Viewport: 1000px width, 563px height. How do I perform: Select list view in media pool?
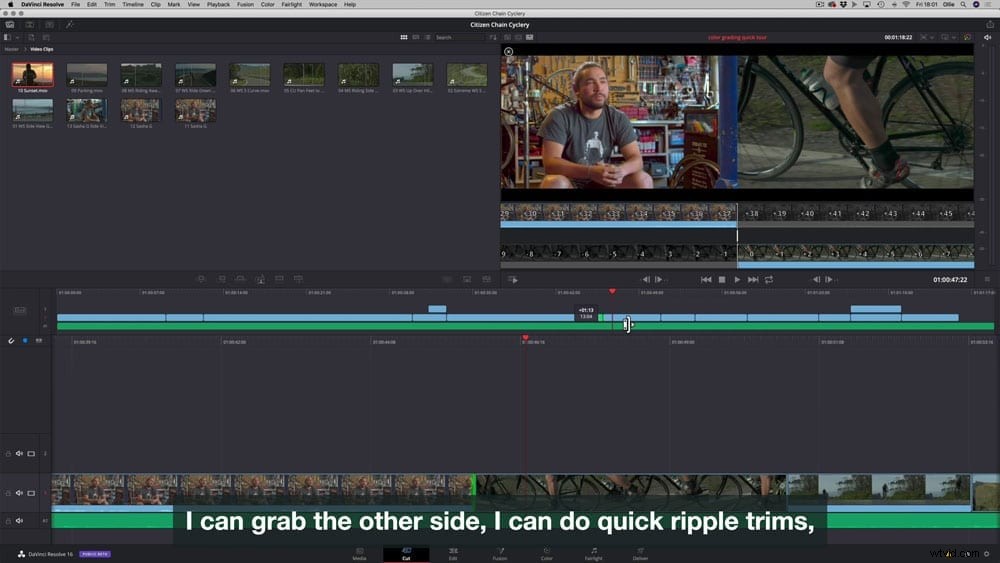(427, 38)
